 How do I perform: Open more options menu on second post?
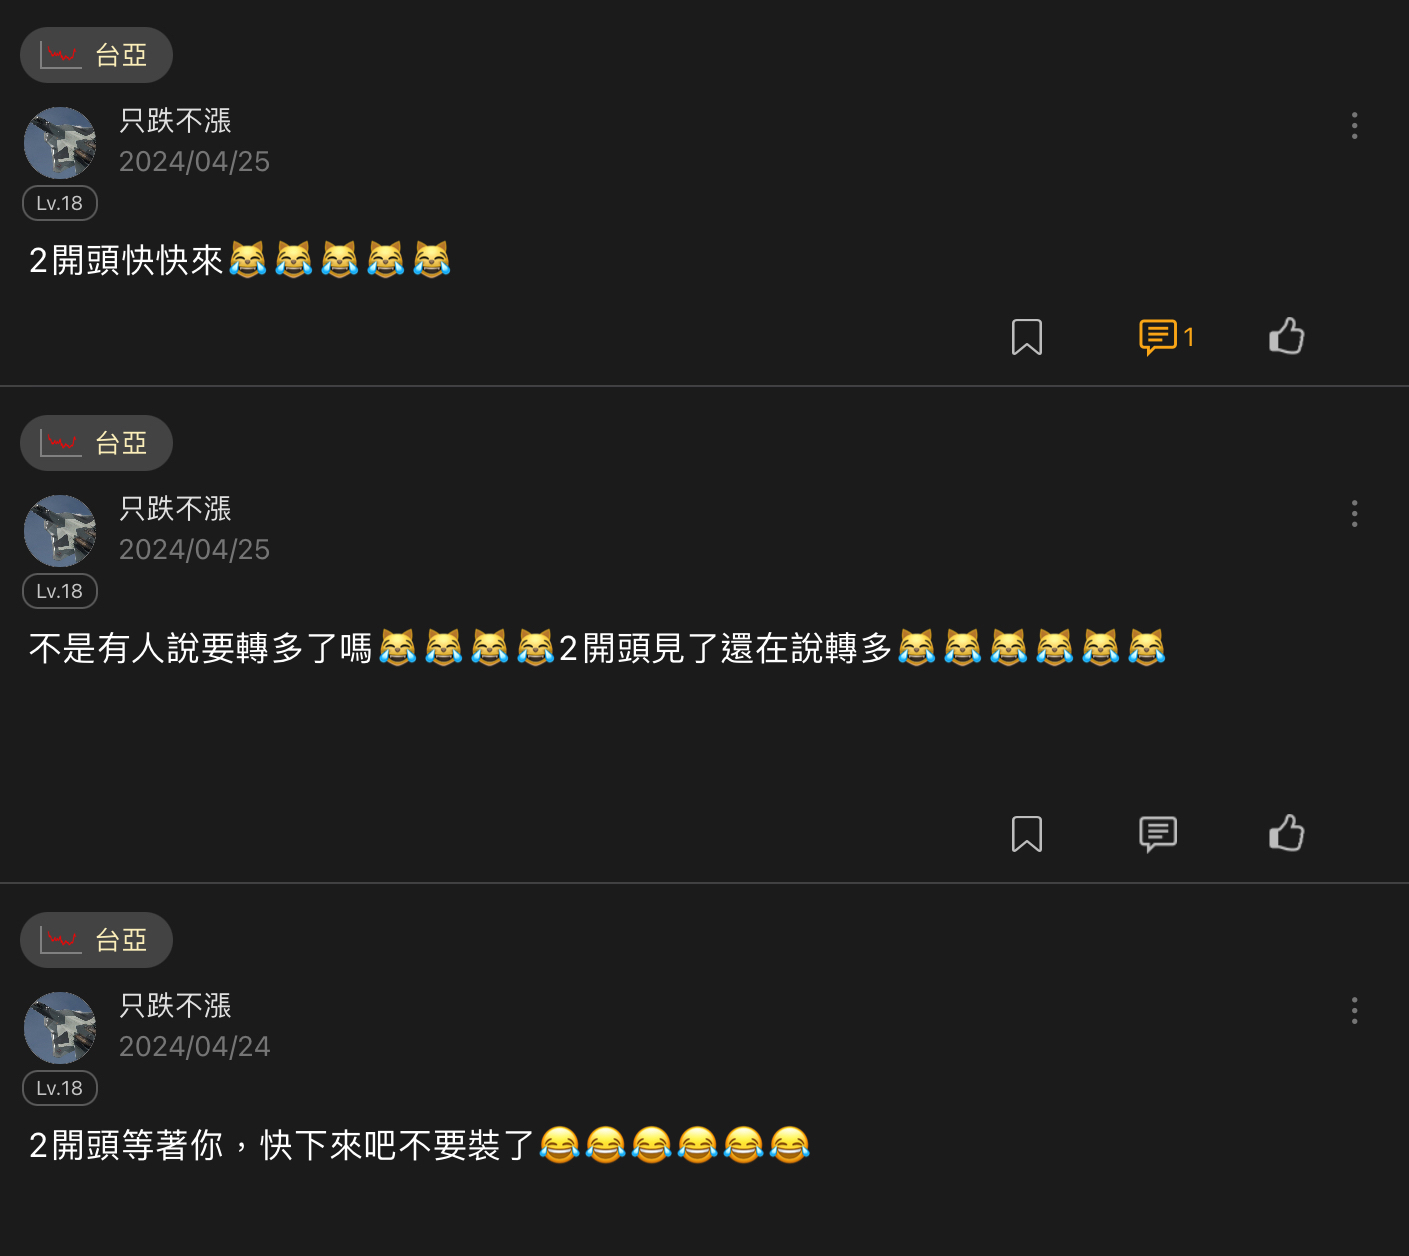pos(1354,513)
